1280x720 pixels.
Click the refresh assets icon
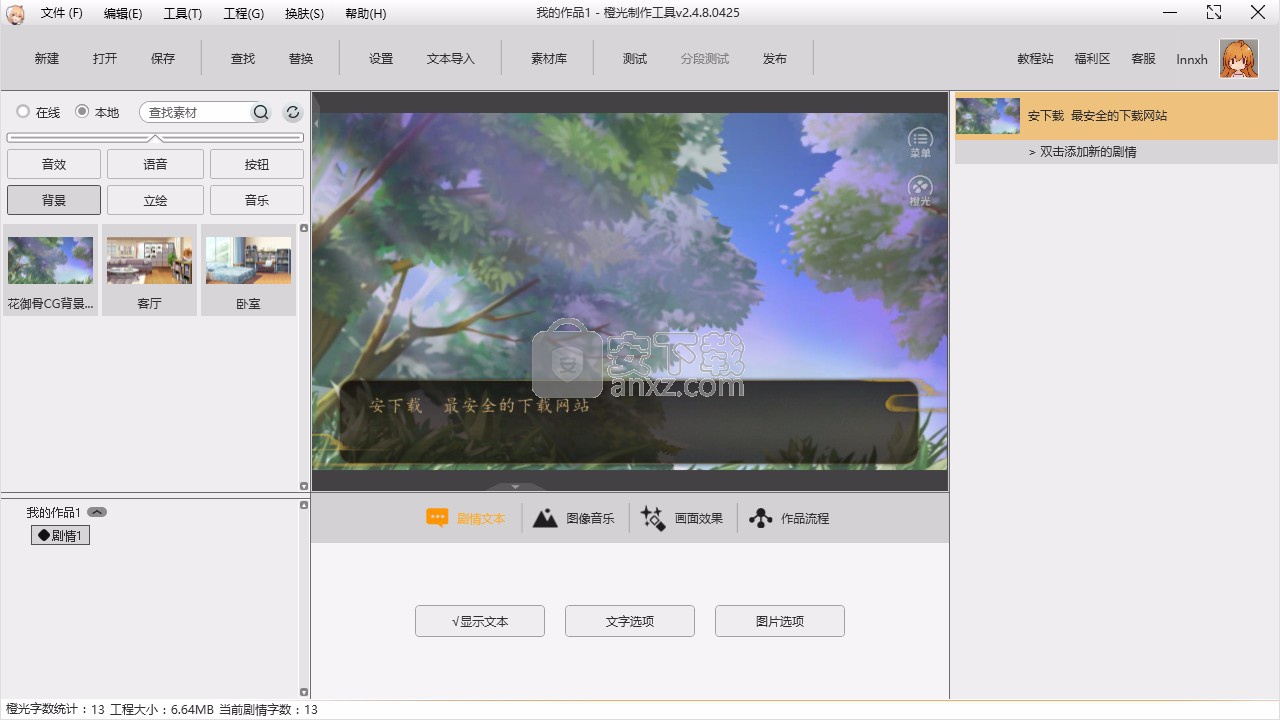[x=293, y=113]
